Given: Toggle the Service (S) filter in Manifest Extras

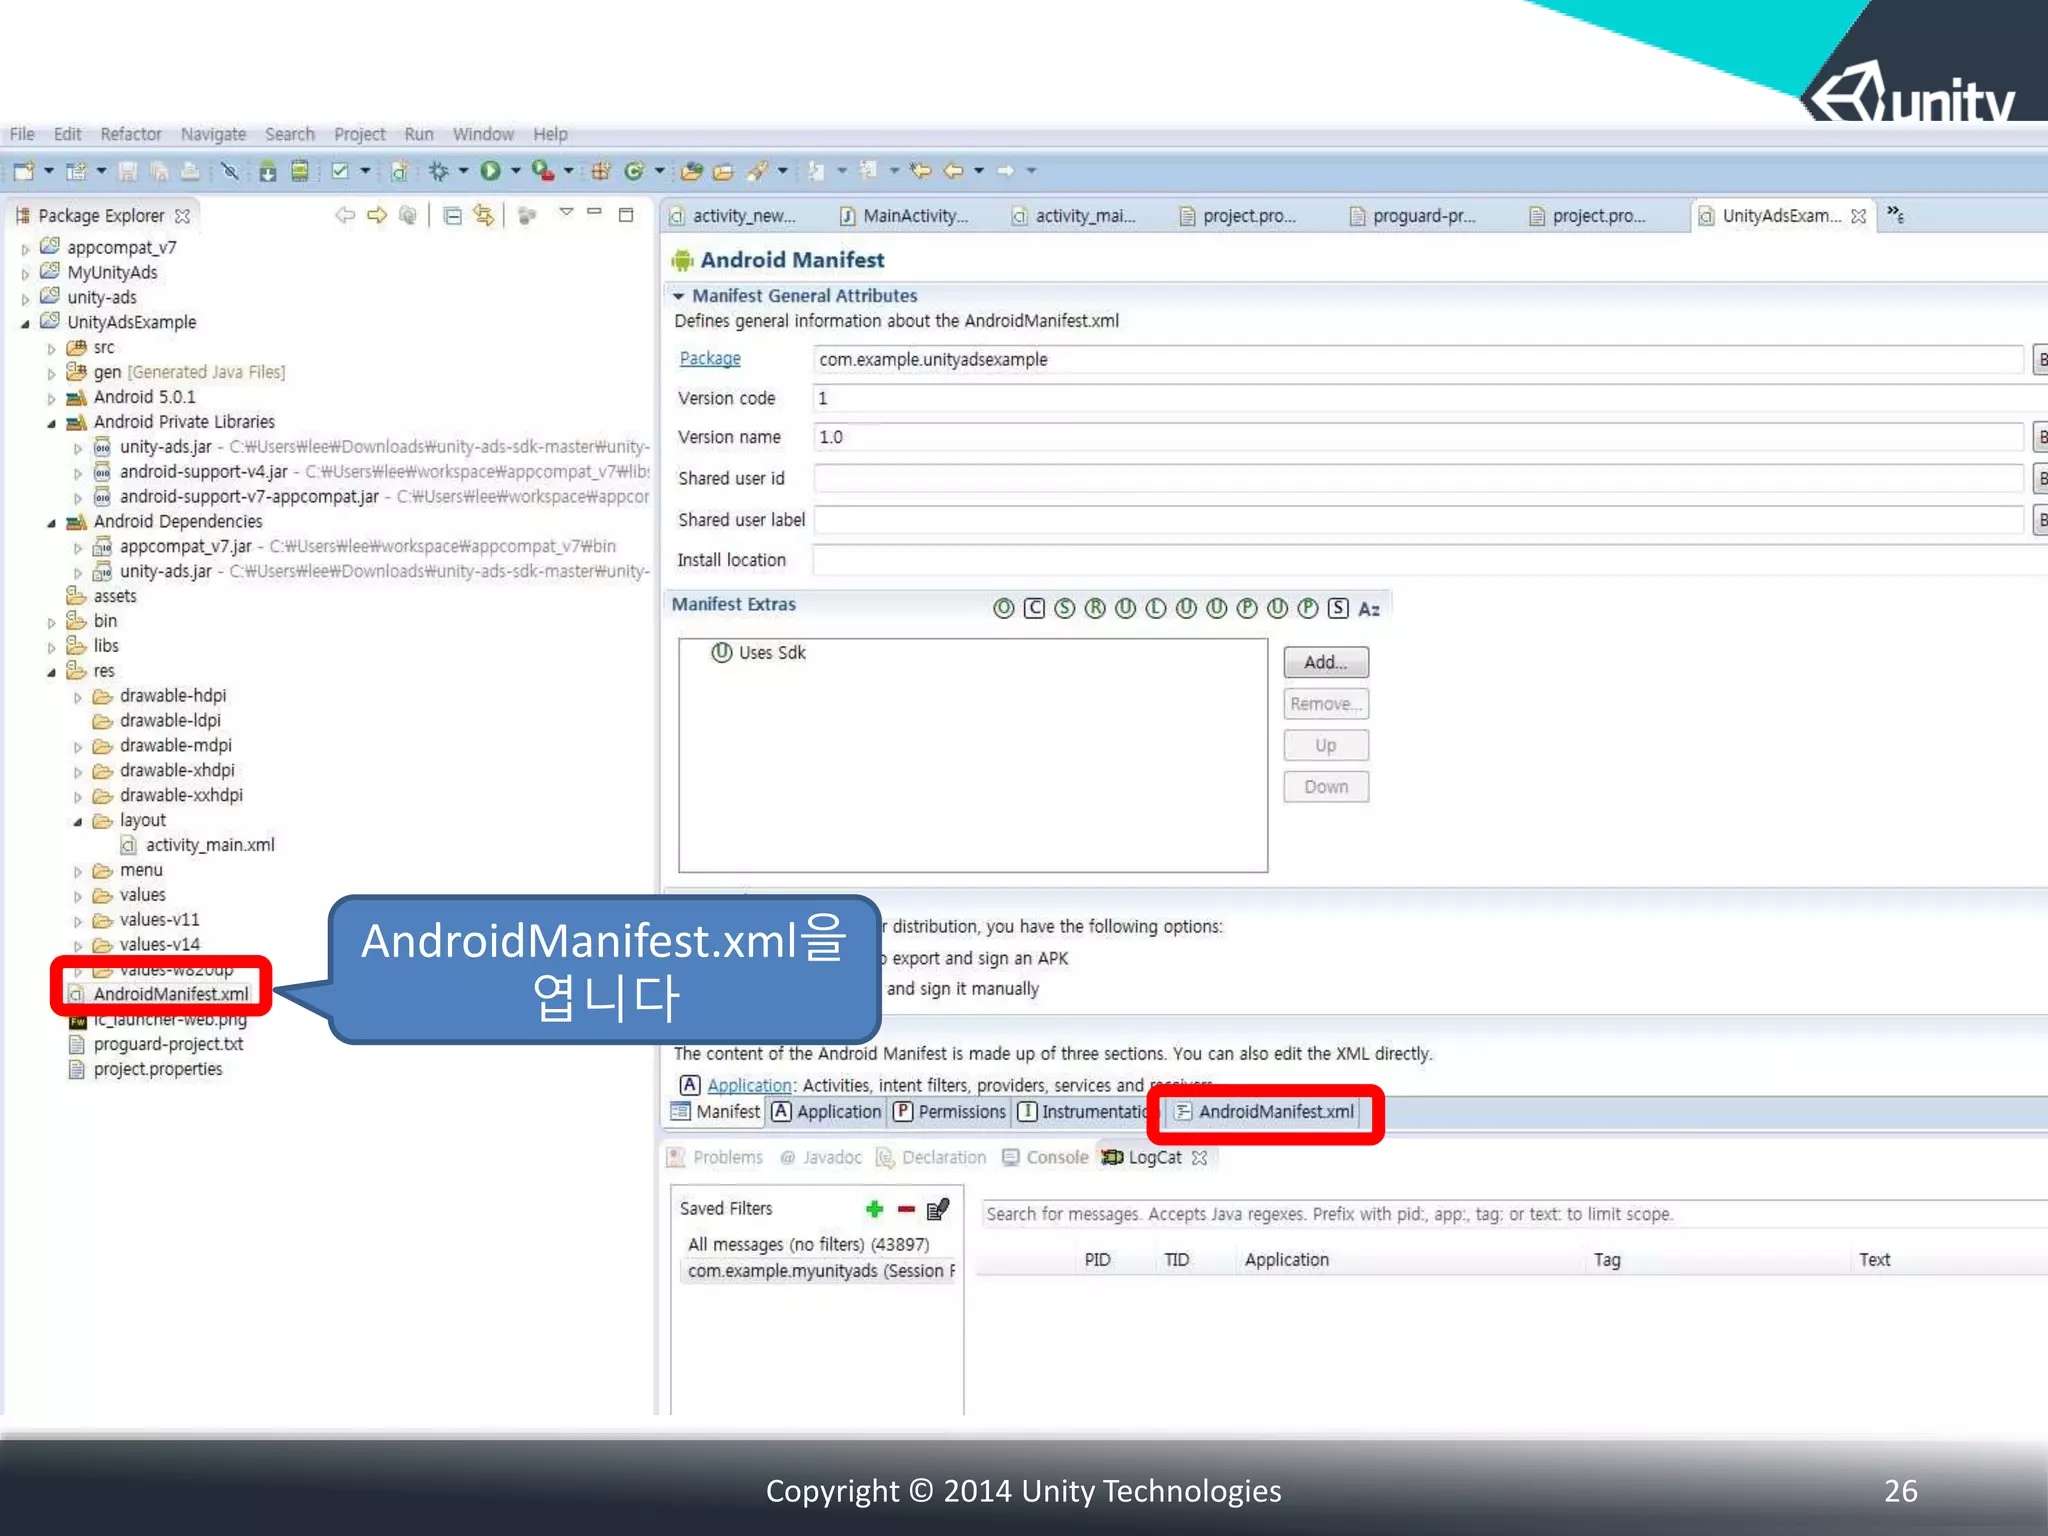Looking at the screenshot, I should click(x=1065, y=609).
